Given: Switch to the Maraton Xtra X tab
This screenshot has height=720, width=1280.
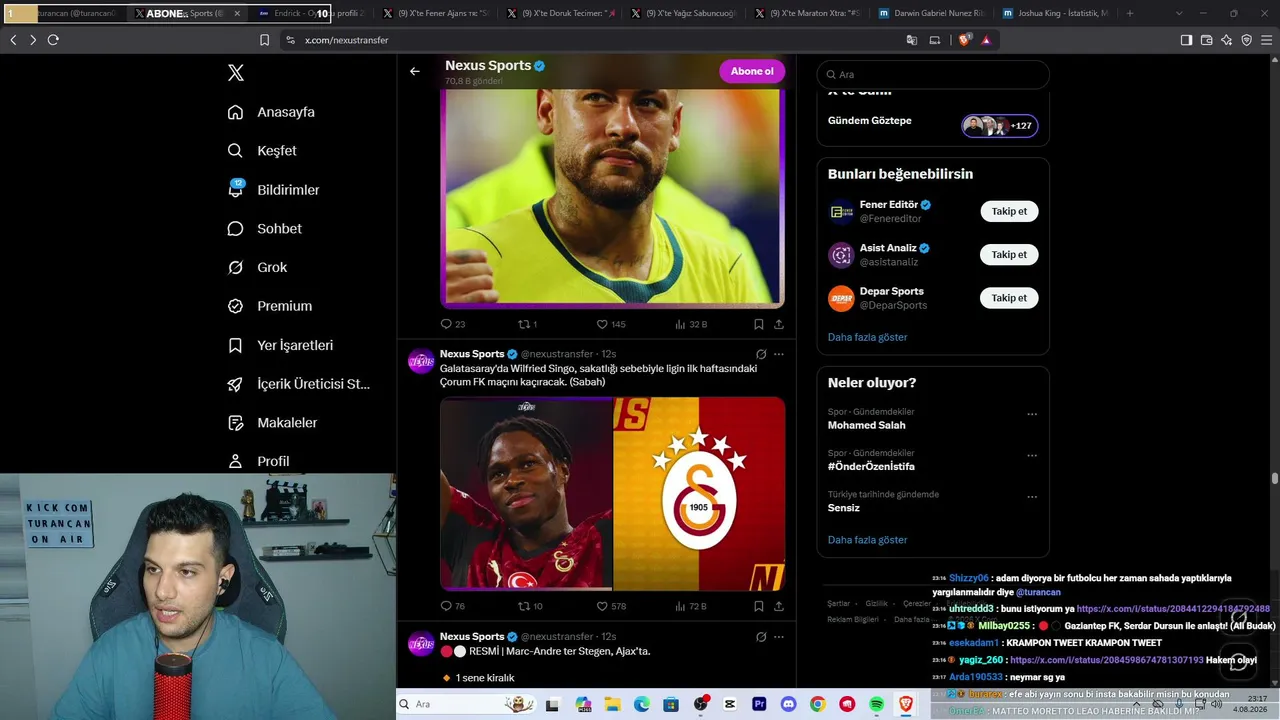Looking at the screenshot, I should click(x=808, y=14).
